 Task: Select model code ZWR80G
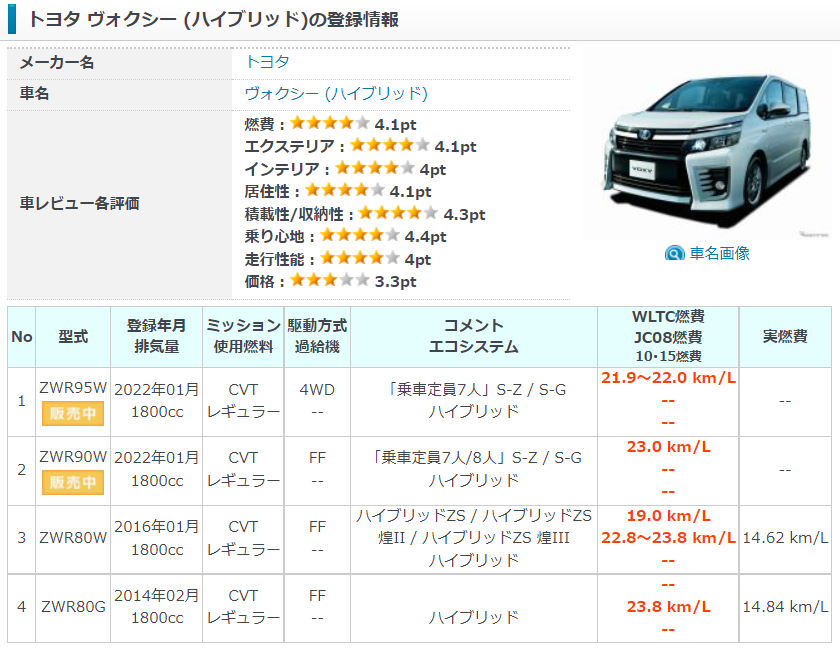(73, 607)
